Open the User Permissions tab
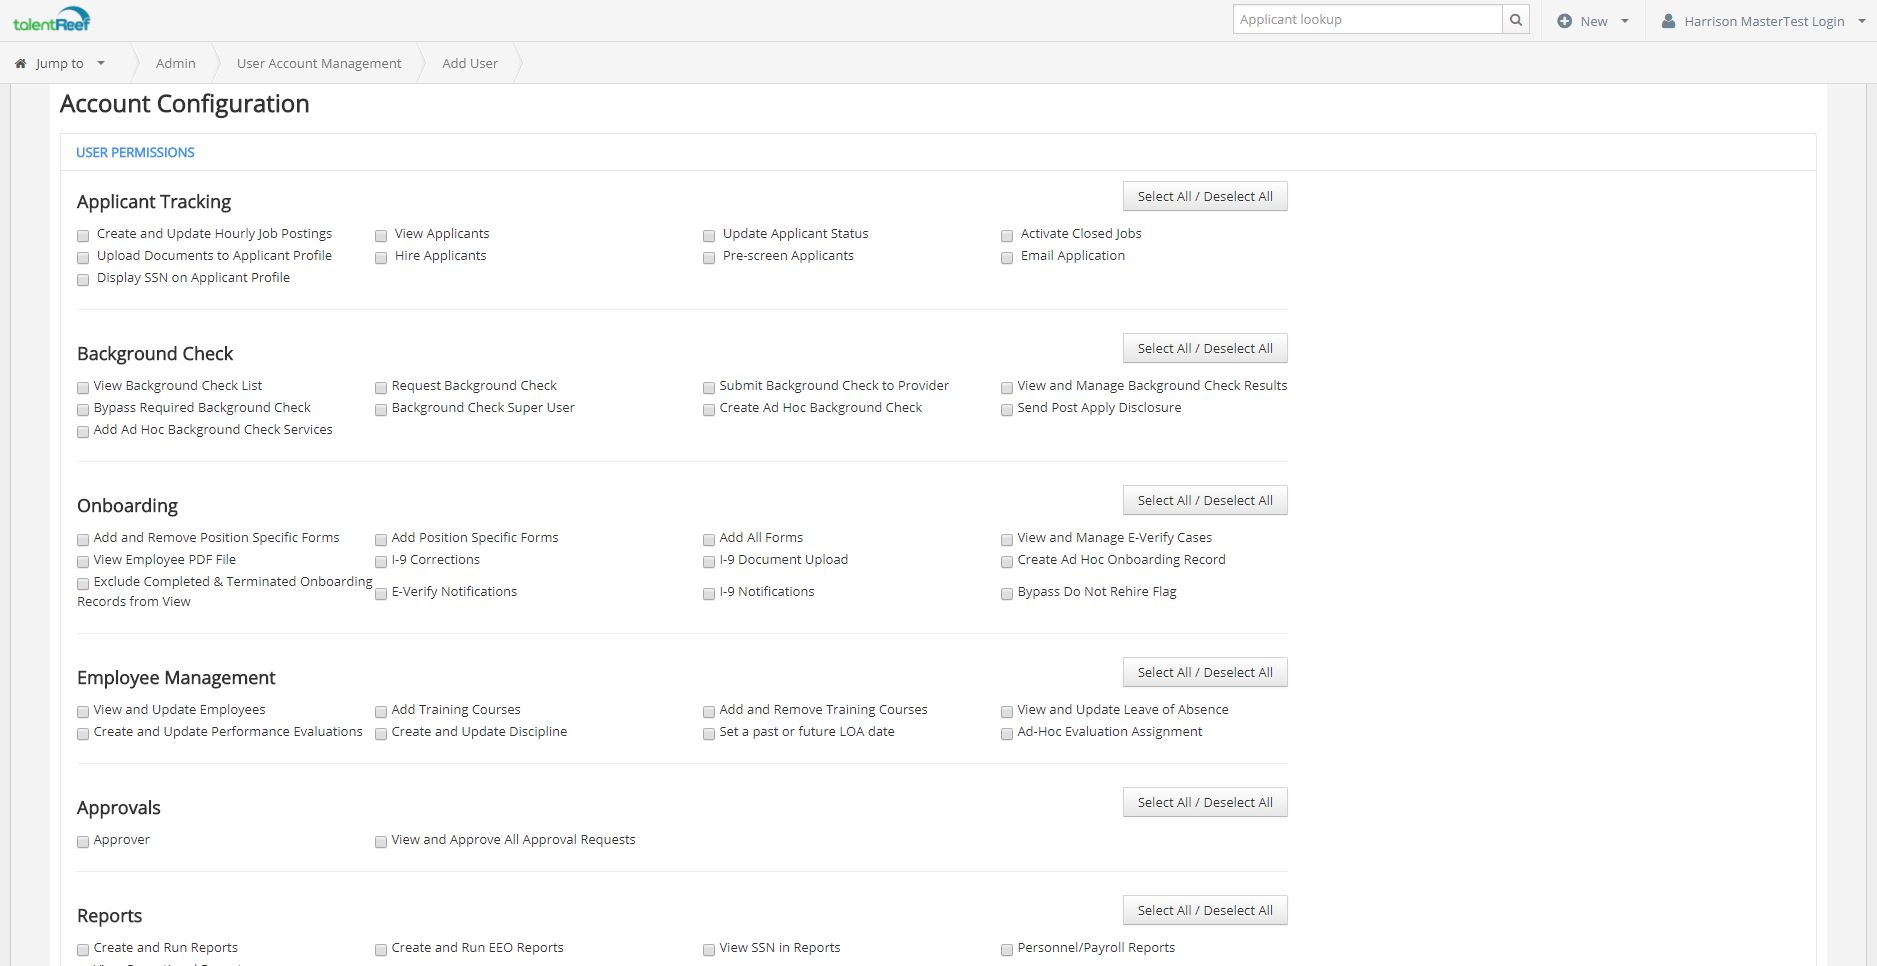 click(135, 152)
